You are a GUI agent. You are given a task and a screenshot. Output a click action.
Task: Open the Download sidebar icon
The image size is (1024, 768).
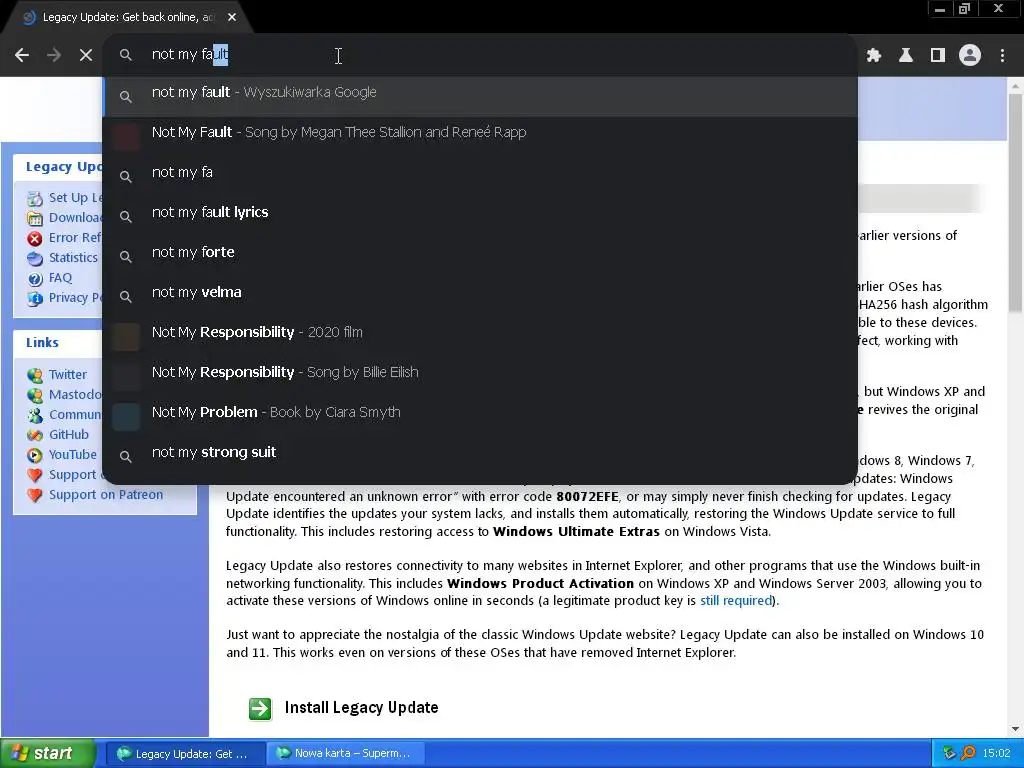click(x=35, y=218)
